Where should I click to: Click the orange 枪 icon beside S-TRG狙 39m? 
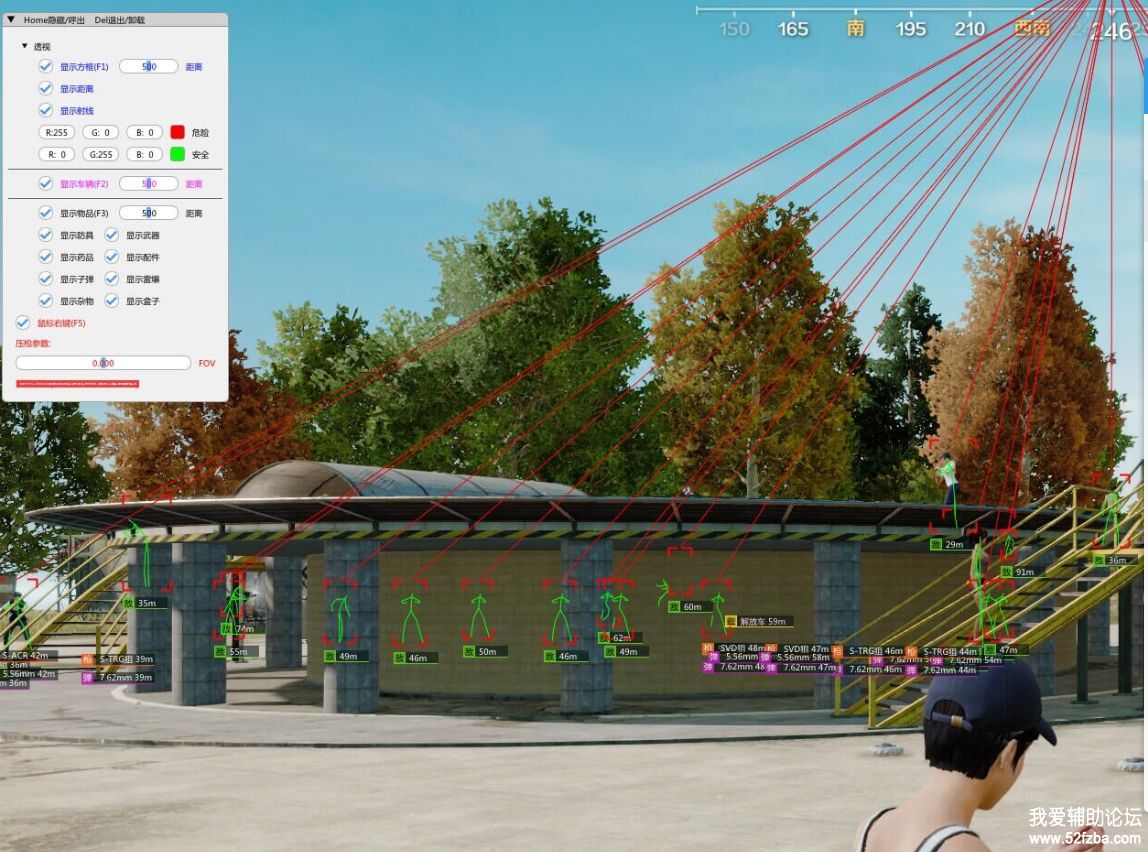[x=87, y=659]
